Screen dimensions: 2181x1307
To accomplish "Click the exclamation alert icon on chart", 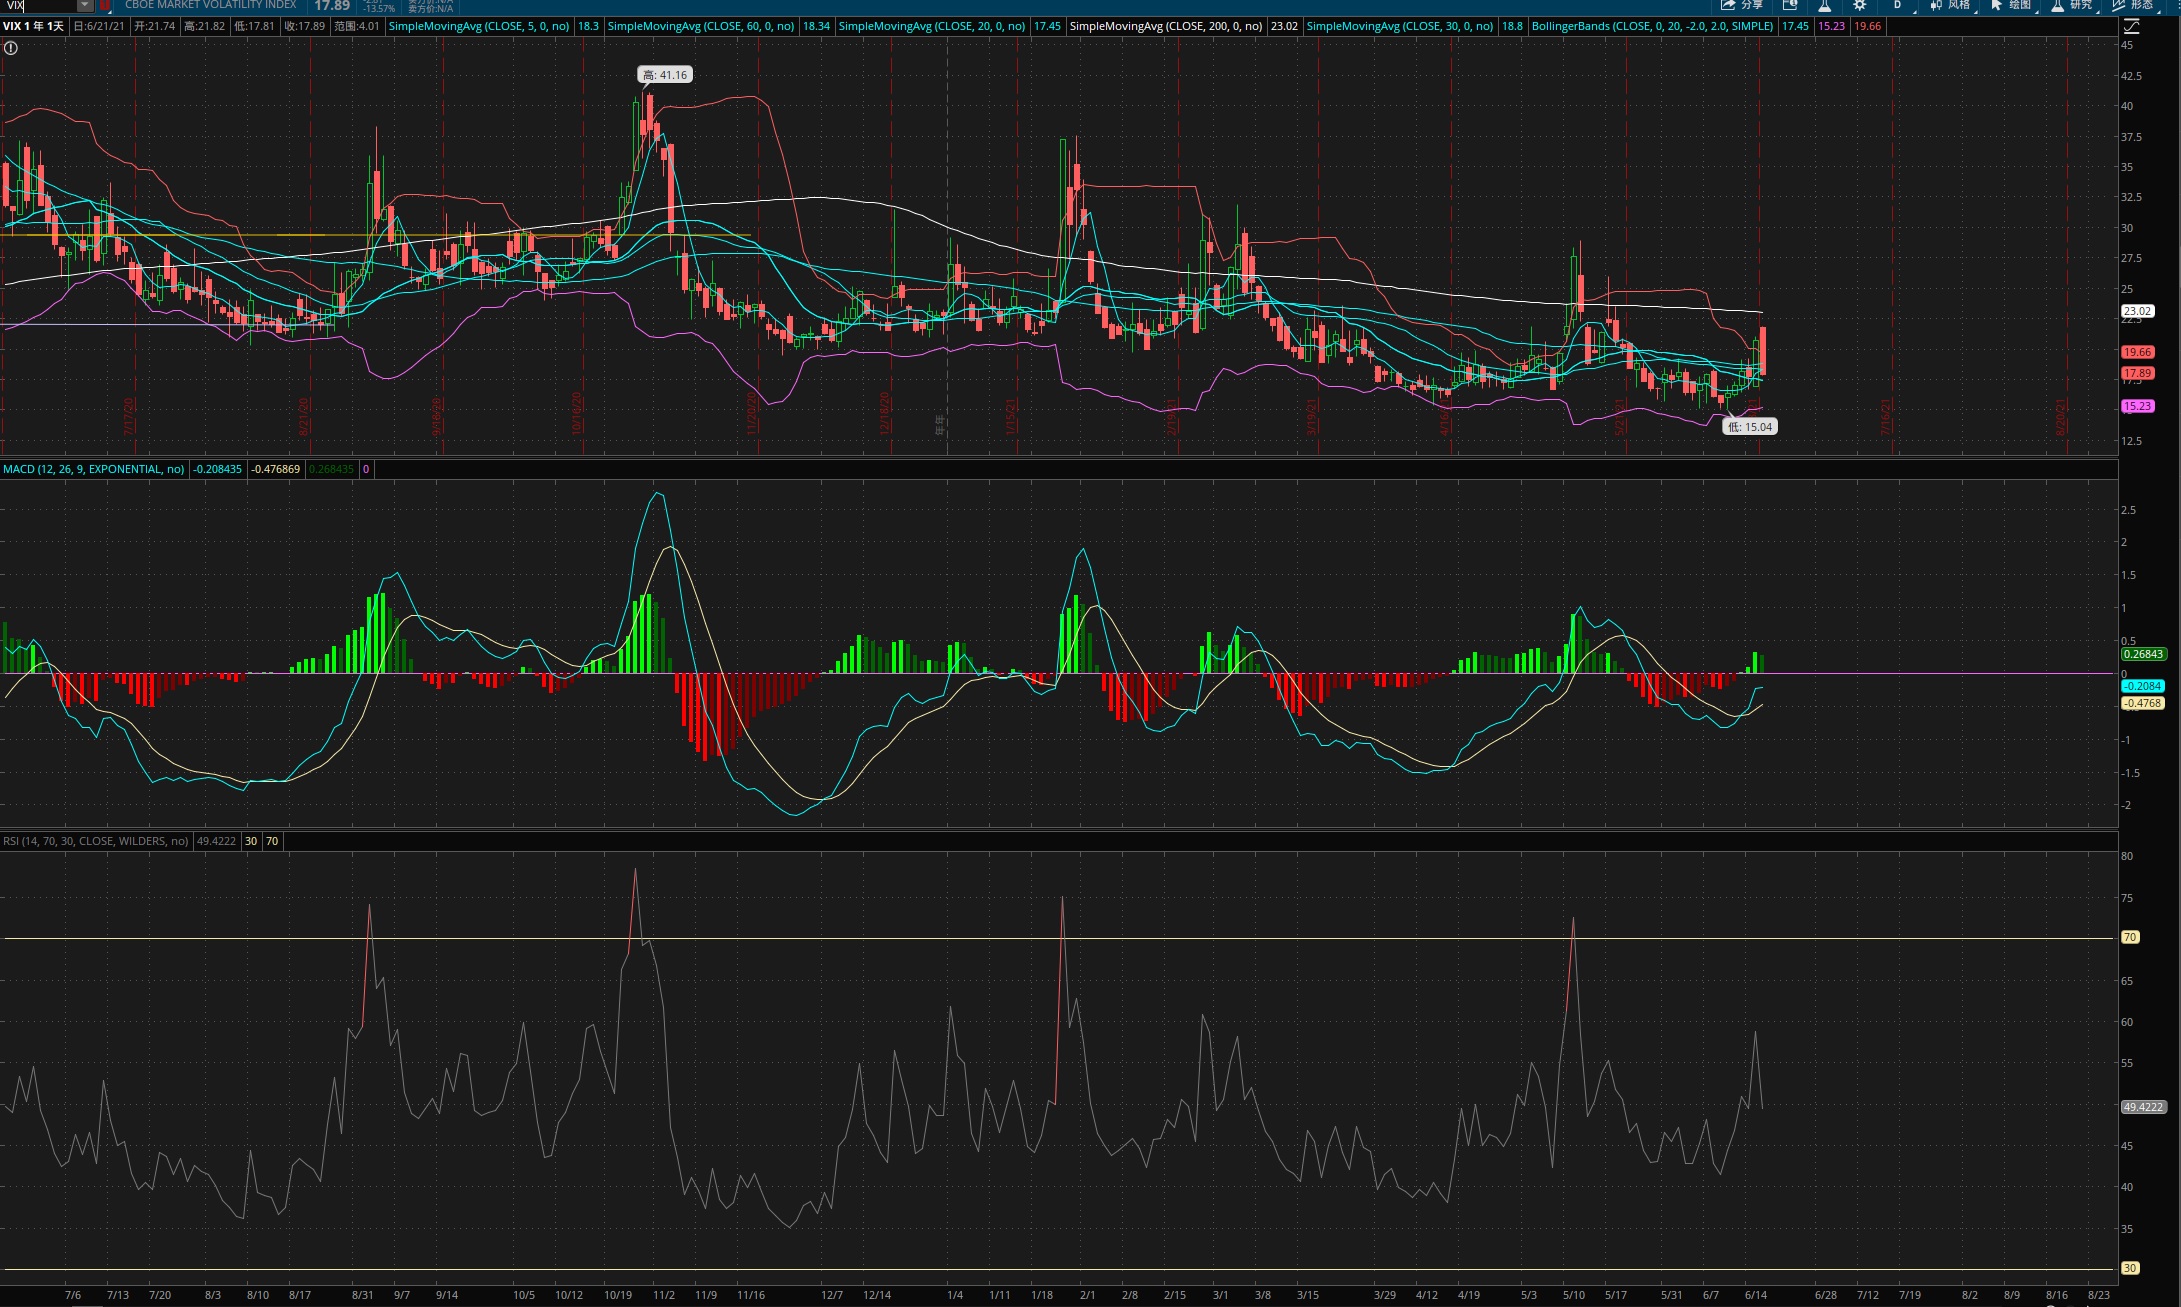I will point(11,47).
